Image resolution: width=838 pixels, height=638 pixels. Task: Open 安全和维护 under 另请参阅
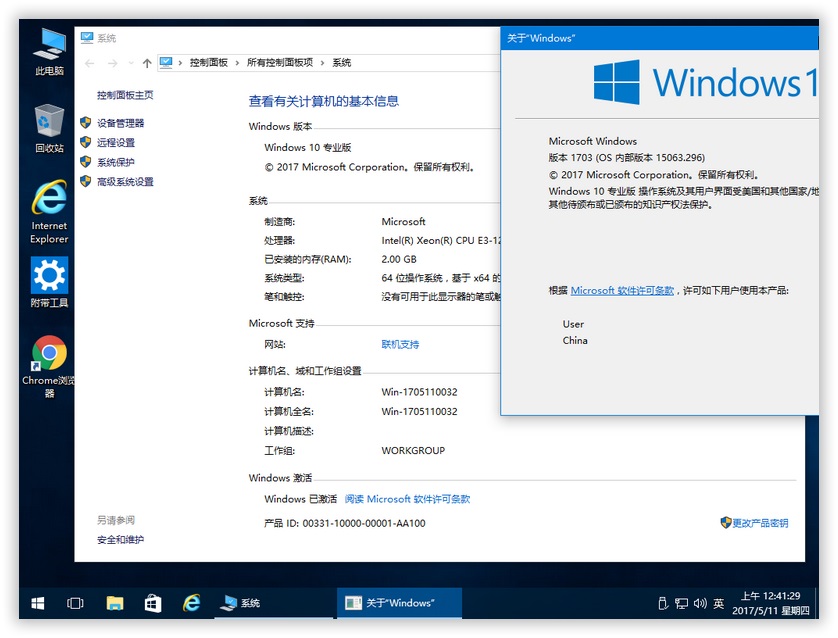point(120,540)
